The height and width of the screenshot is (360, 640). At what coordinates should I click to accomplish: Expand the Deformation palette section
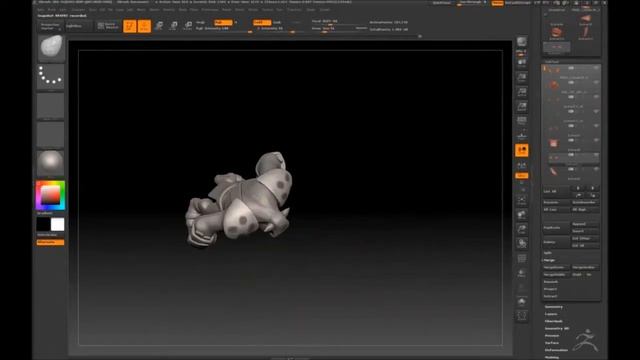pos(556,350)
